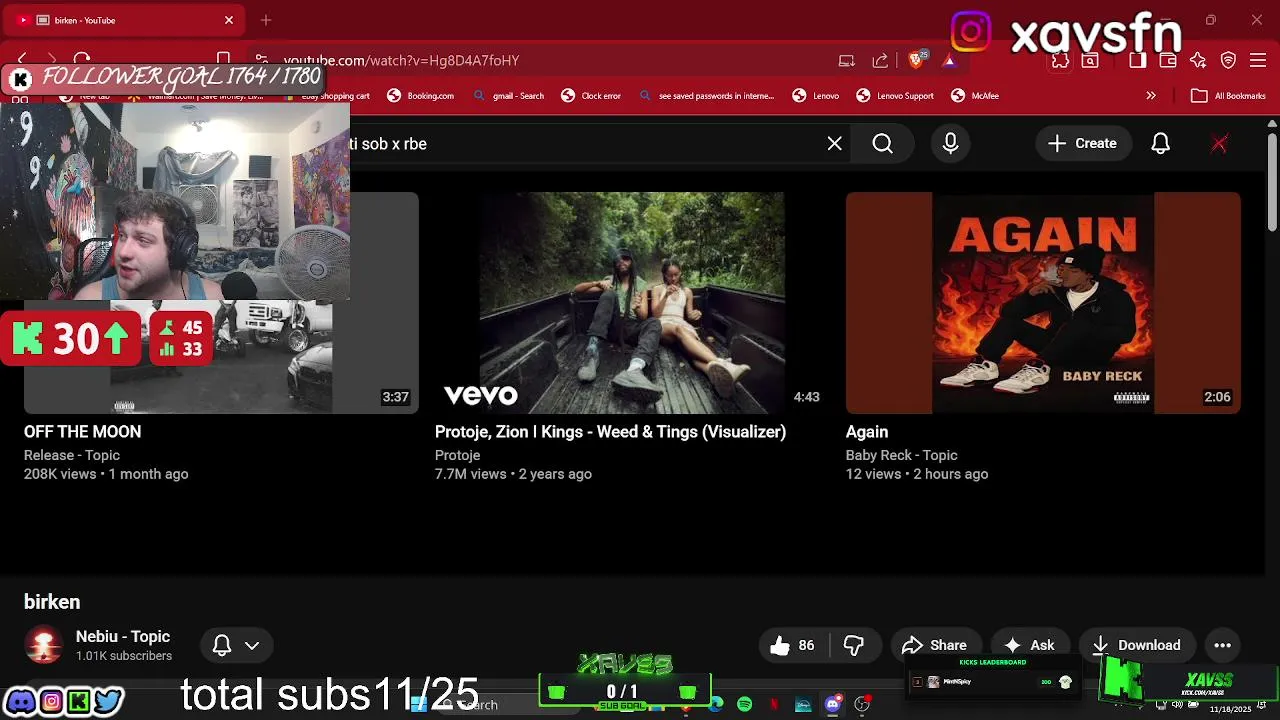Open gmail - Search bookmark
This screenshot has height=720, width=1280.
point(509,96)
